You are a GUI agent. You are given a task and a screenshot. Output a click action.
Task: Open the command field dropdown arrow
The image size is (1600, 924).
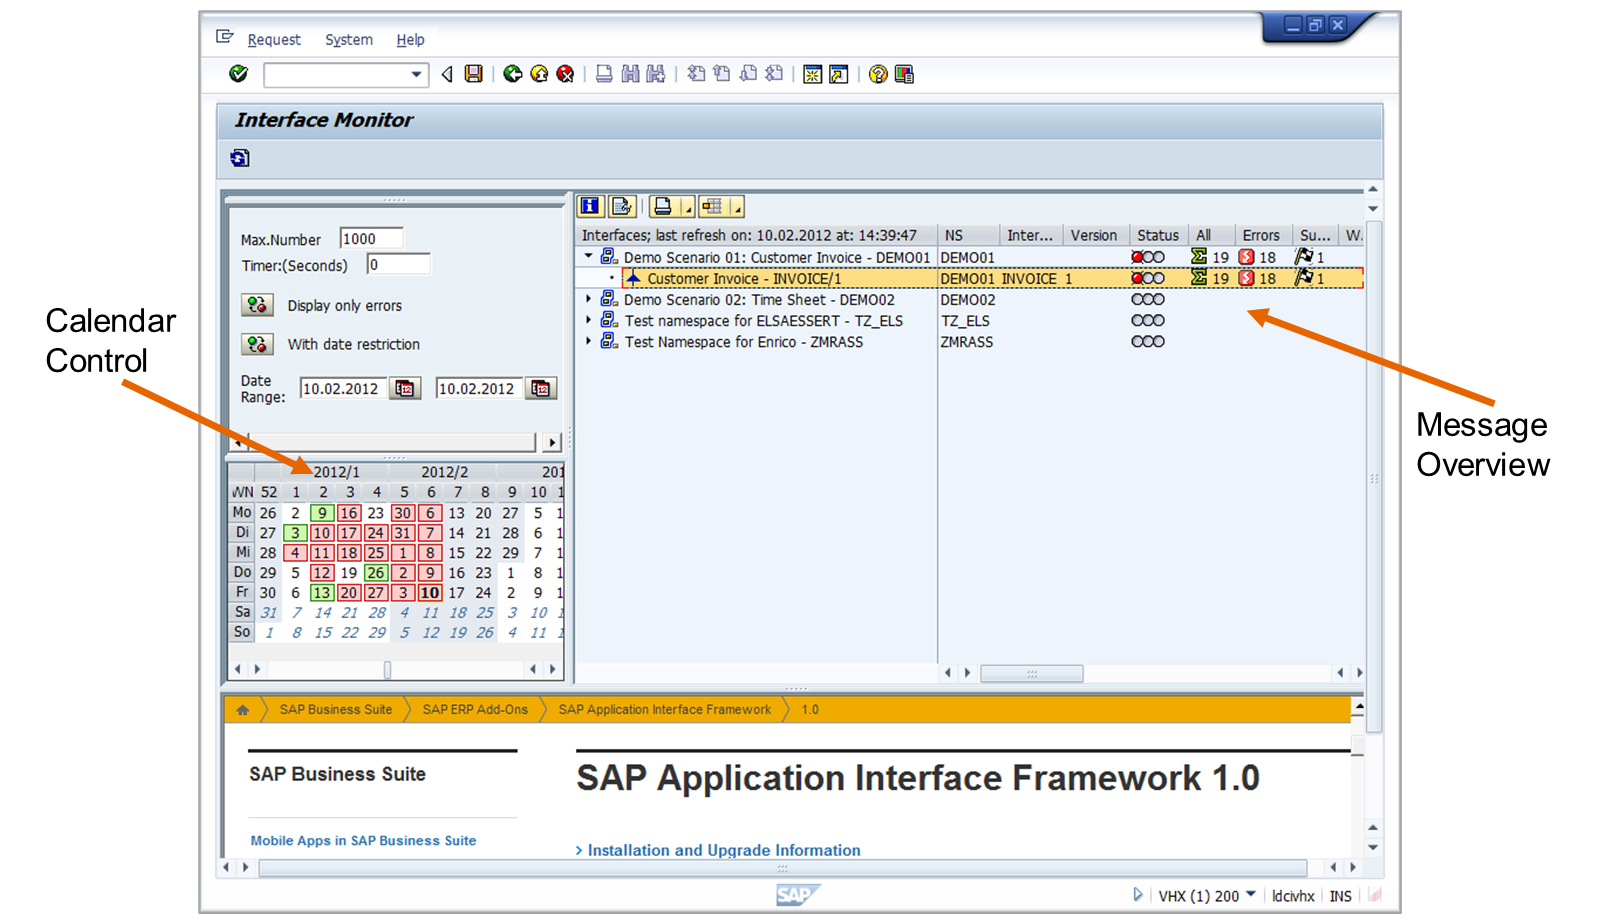pyautogui.click(x=417, y=75)
